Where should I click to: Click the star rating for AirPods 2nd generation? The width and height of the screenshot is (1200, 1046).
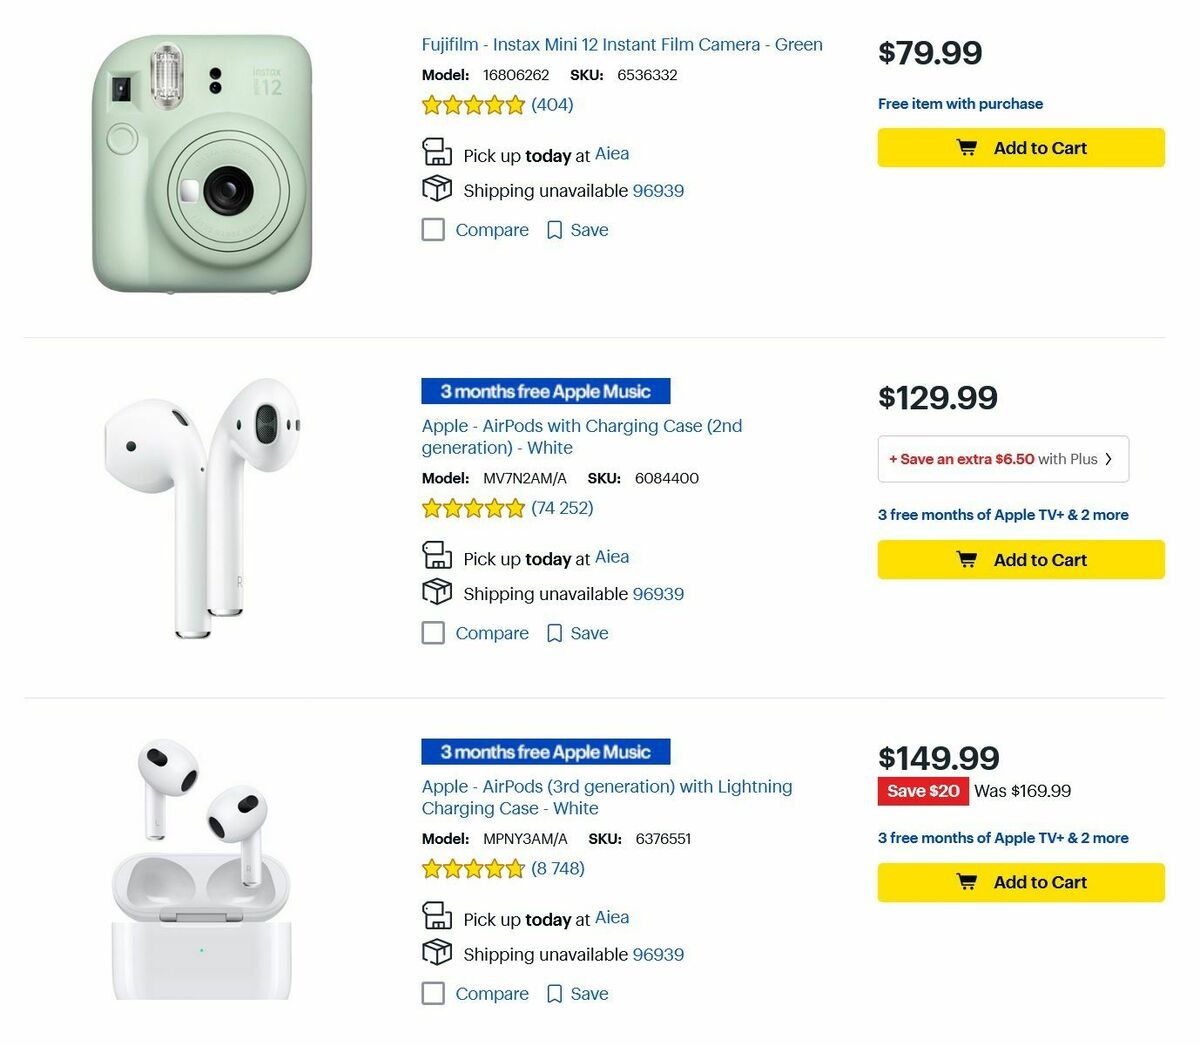[473, 508]
